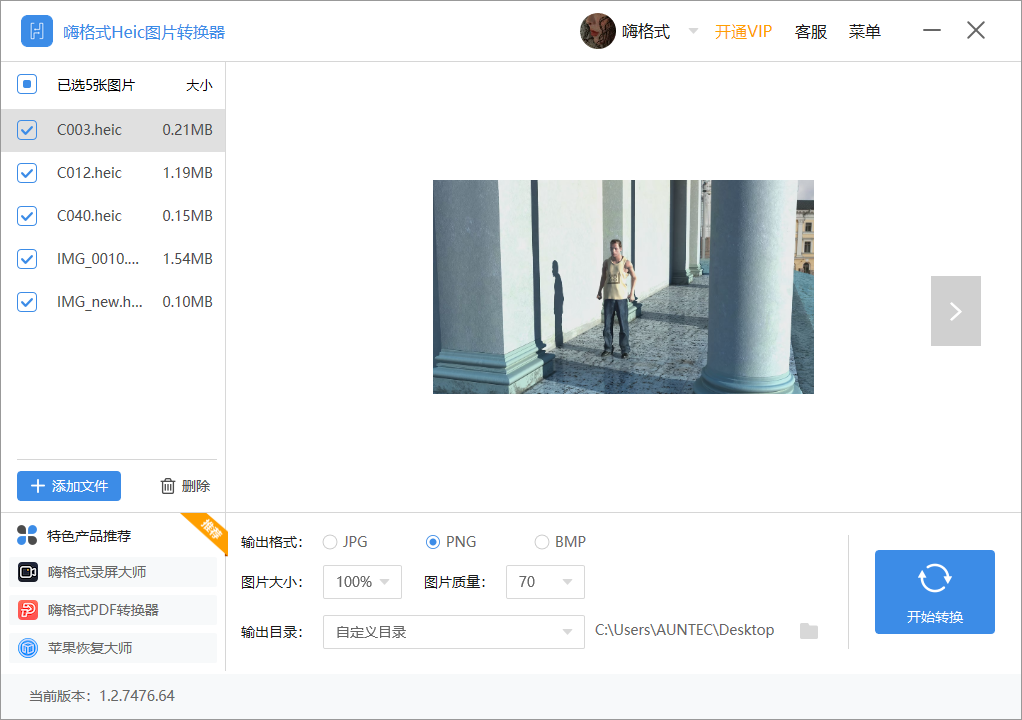Screen dimensions: 1022x720
Task: Expand the image size 100% dropdown
Action: click(362, 582)
